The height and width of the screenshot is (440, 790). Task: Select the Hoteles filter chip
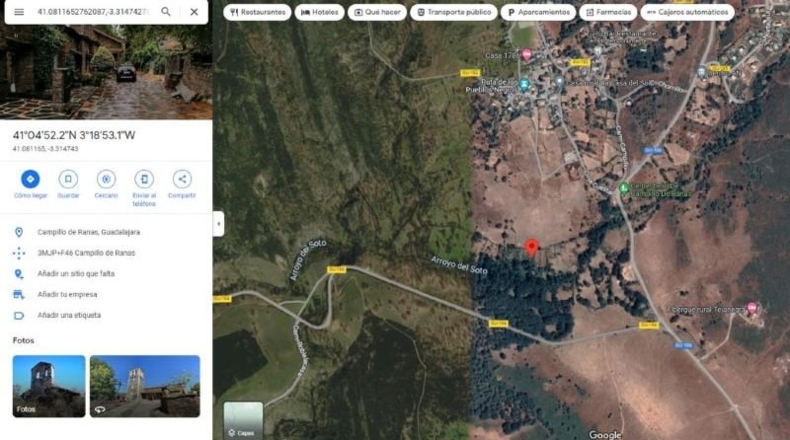(319, 12)
